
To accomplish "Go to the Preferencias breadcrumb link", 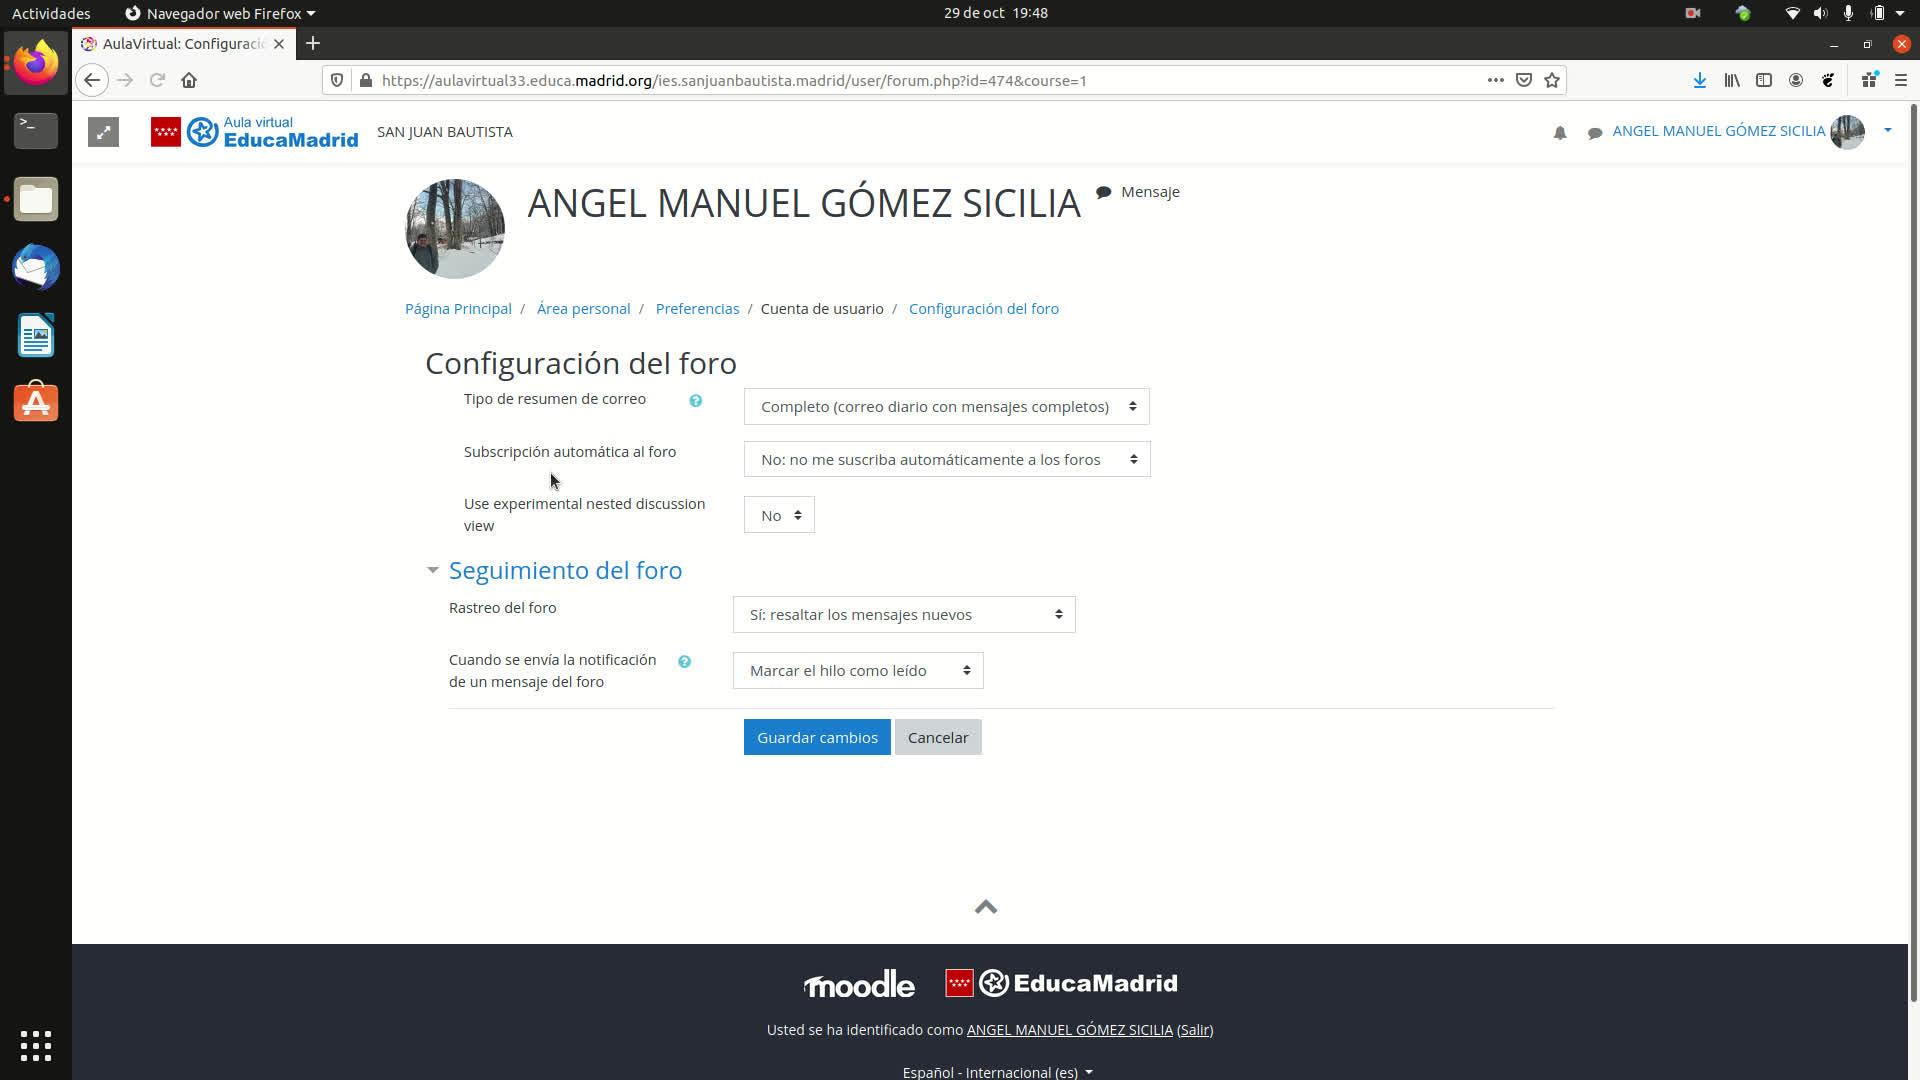I will [x=697, y=308].
